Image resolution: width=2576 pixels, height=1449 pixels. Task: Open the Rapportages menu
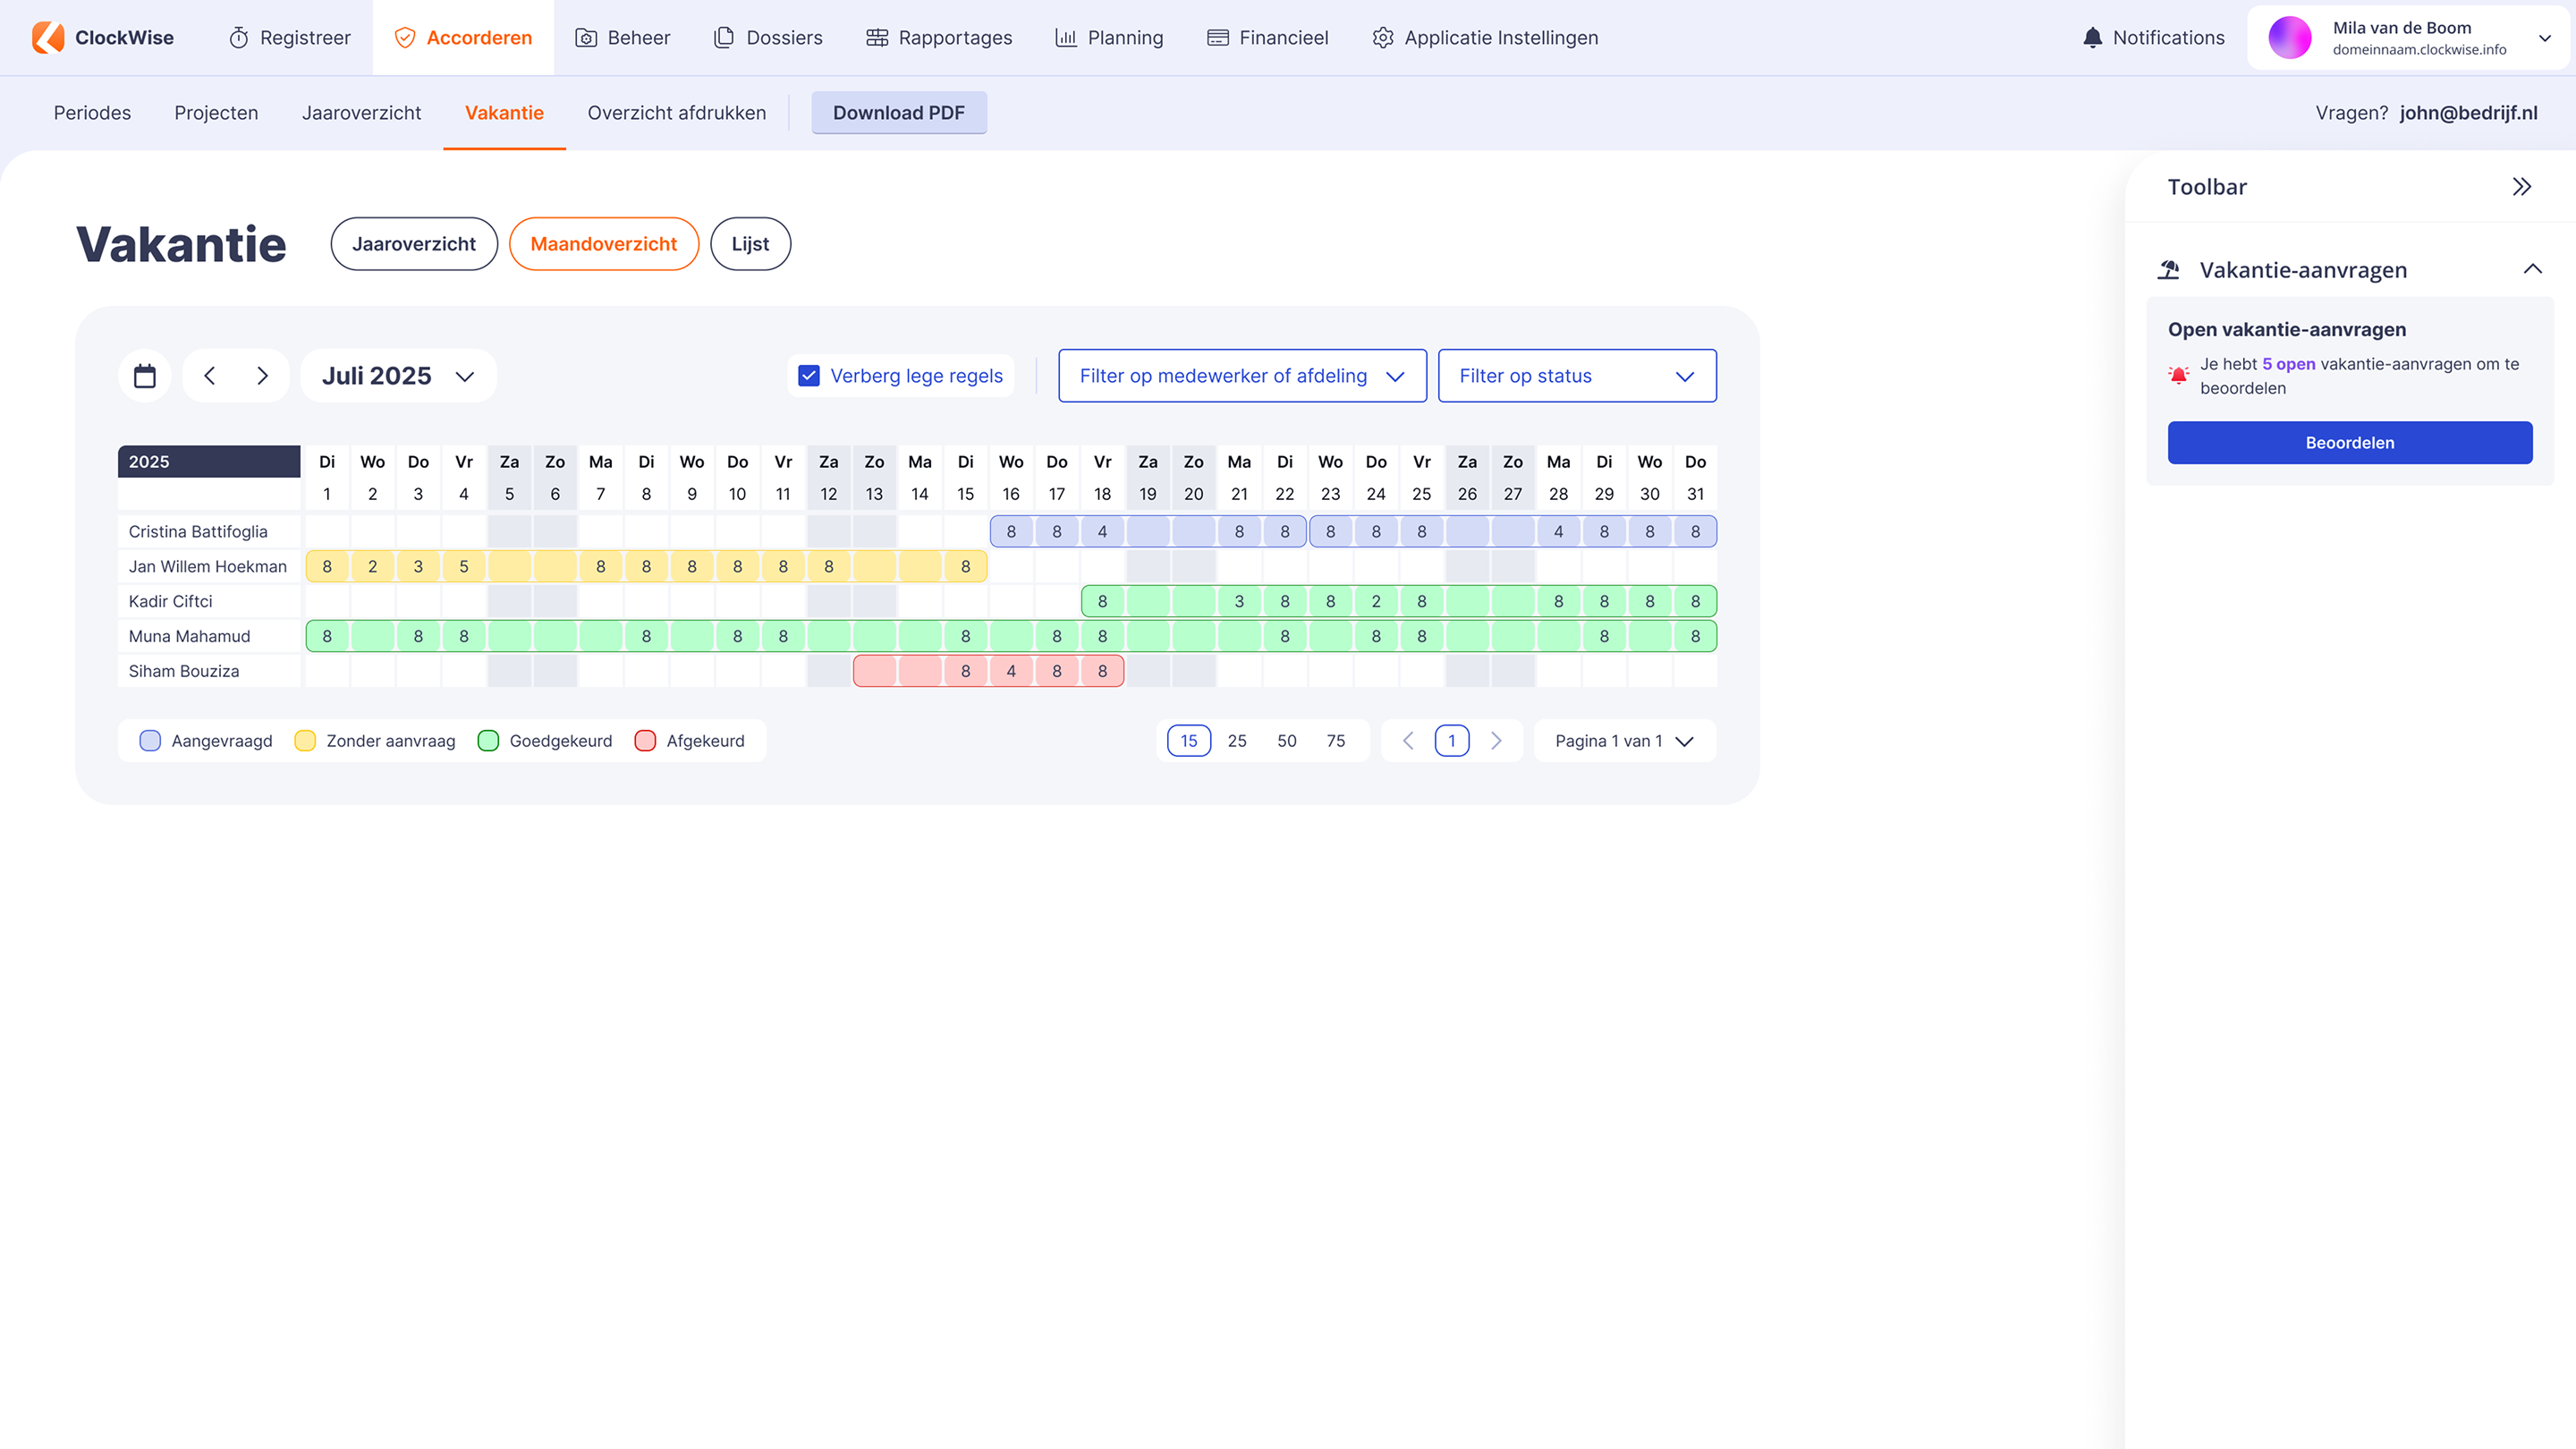(939, 38)
